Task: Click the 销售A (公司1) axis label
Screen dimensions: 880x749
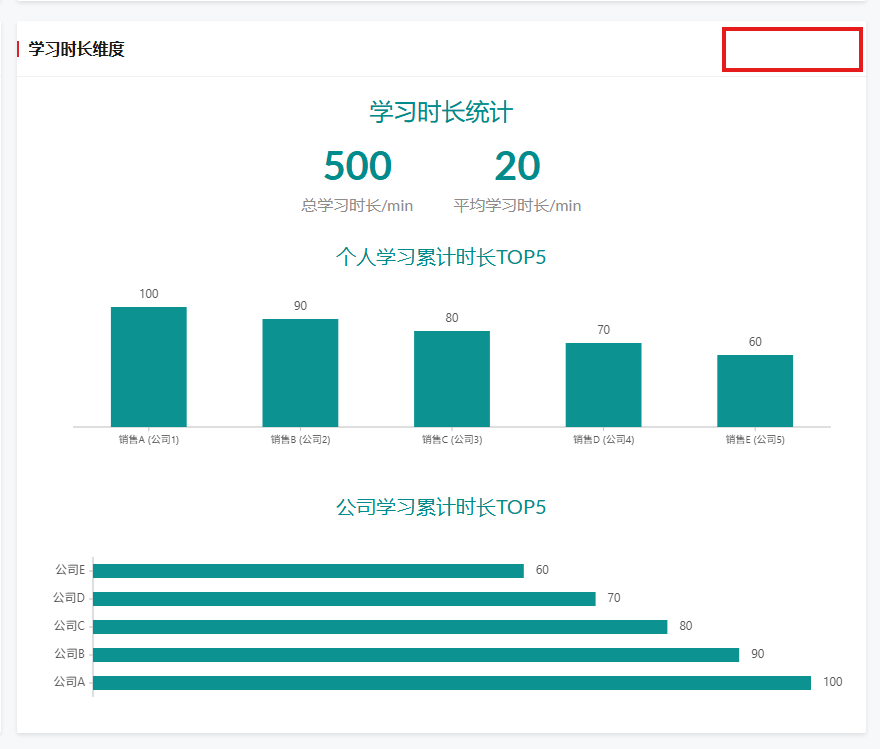Action: point(148,439)
